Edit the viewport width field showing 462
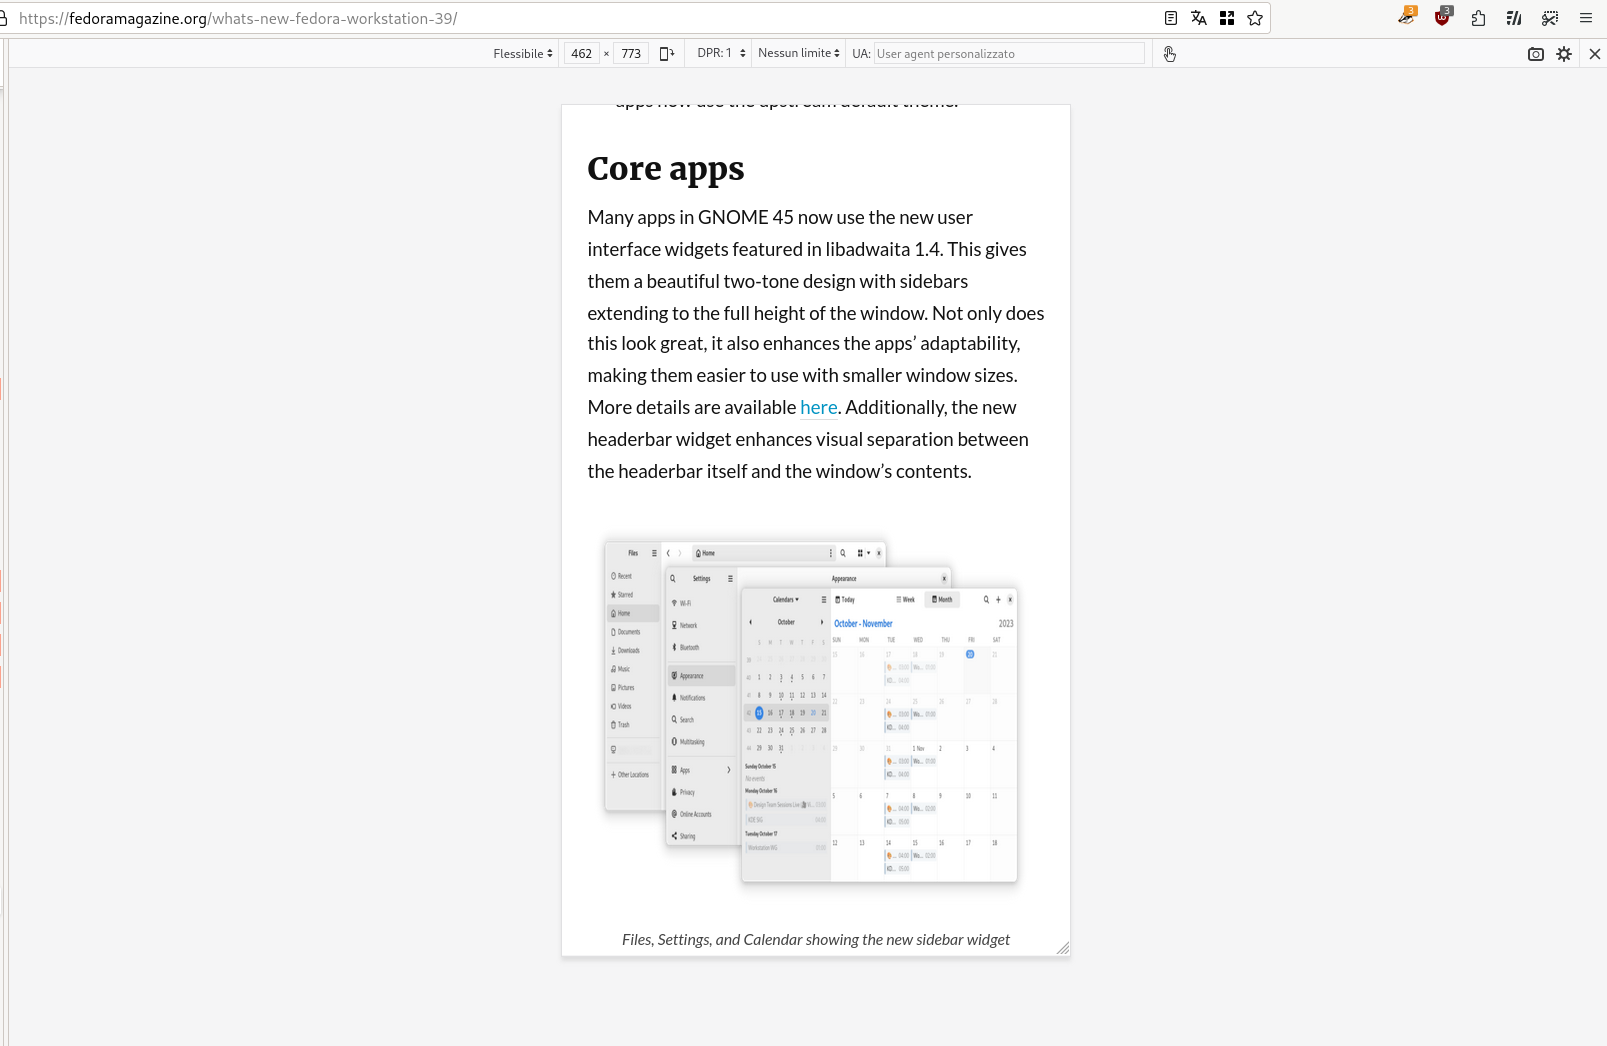 click(582, 54)
